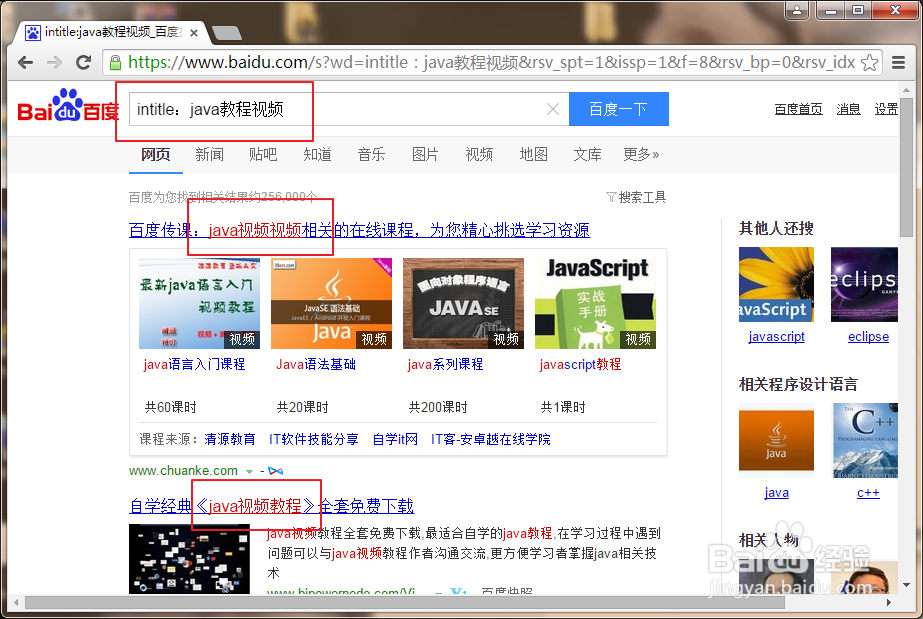This screenshot has width=923, height=619.
Task: Click the javascript教程 link
Action: click(x=580, y=365)
